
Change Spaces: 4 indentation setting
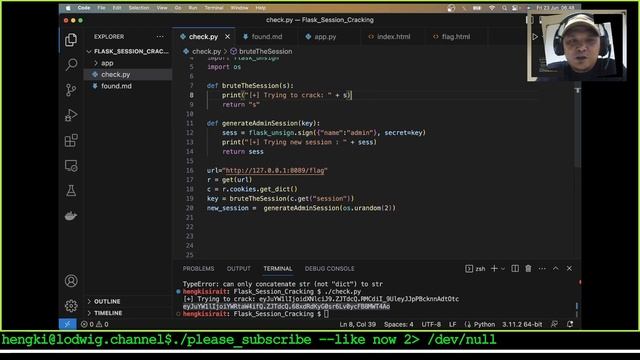tap(398, 324)
